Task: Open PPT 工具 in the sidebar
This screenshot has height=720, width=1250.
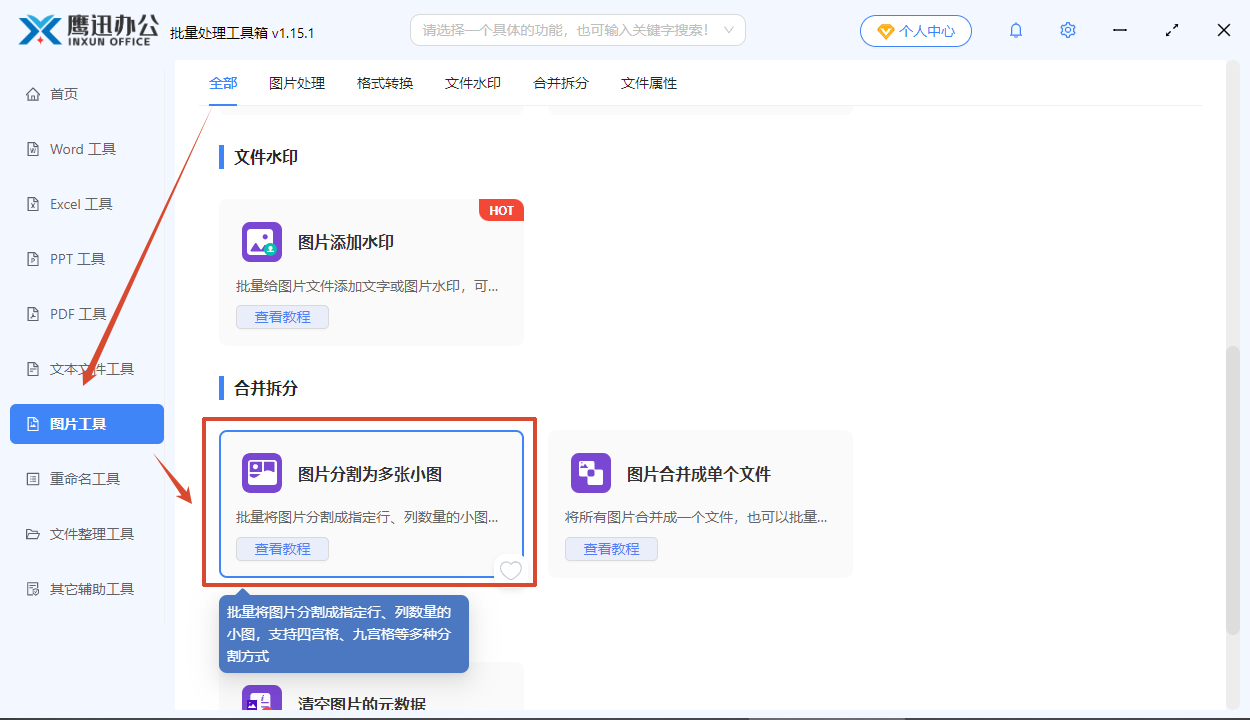Action: (87, 259)
